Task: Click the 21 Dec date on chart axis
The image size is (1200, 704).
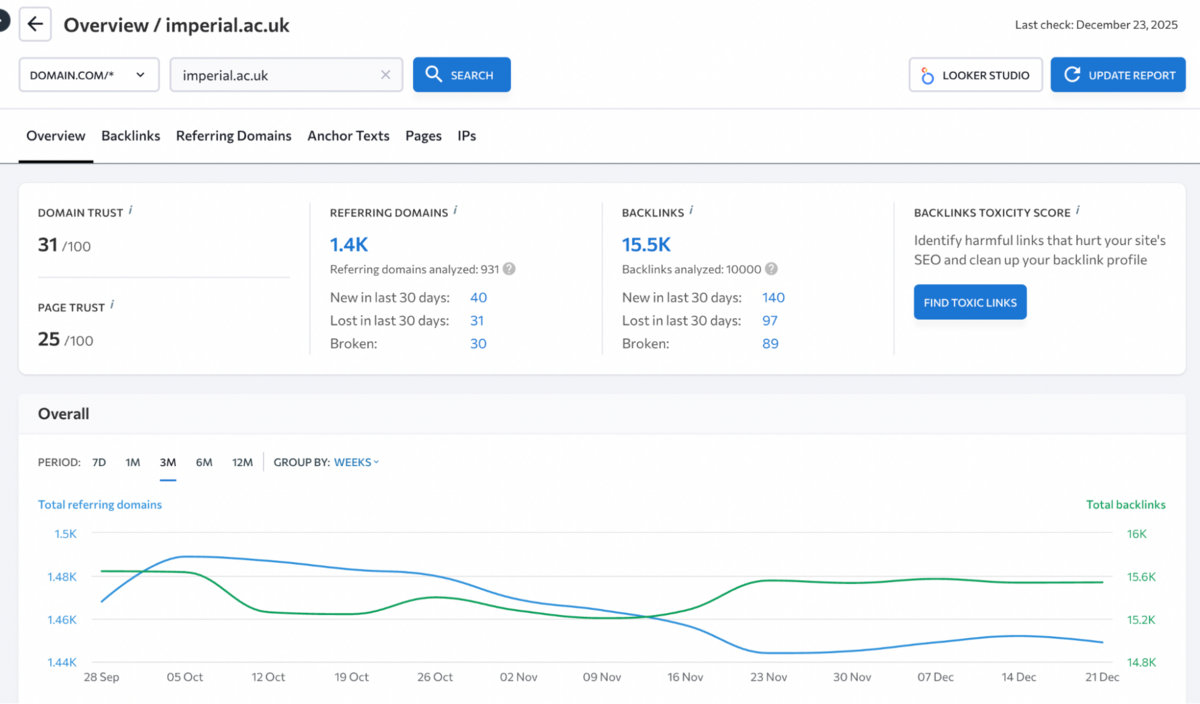Action: pyautogui.click(x=1102, y=677)
